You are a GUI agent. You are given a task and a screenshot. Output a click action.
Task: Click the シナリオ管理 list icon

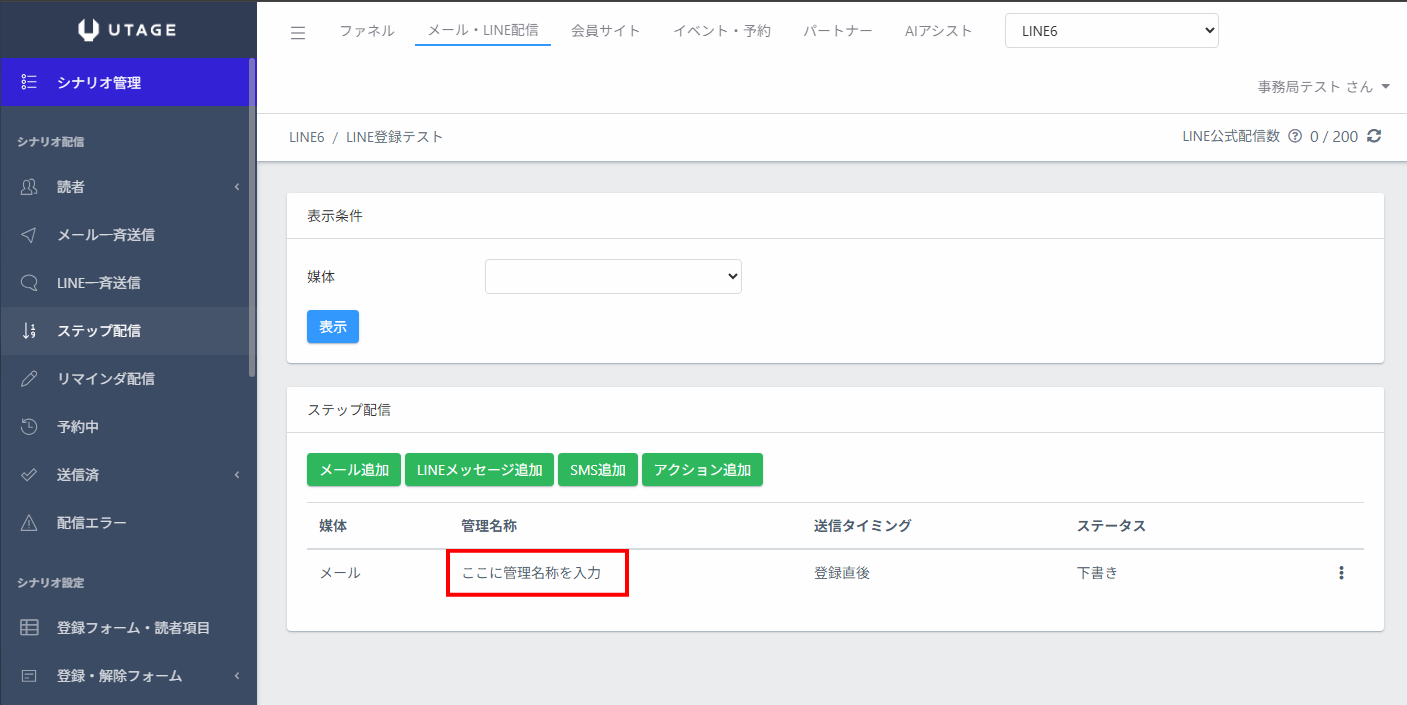point(29,82)
